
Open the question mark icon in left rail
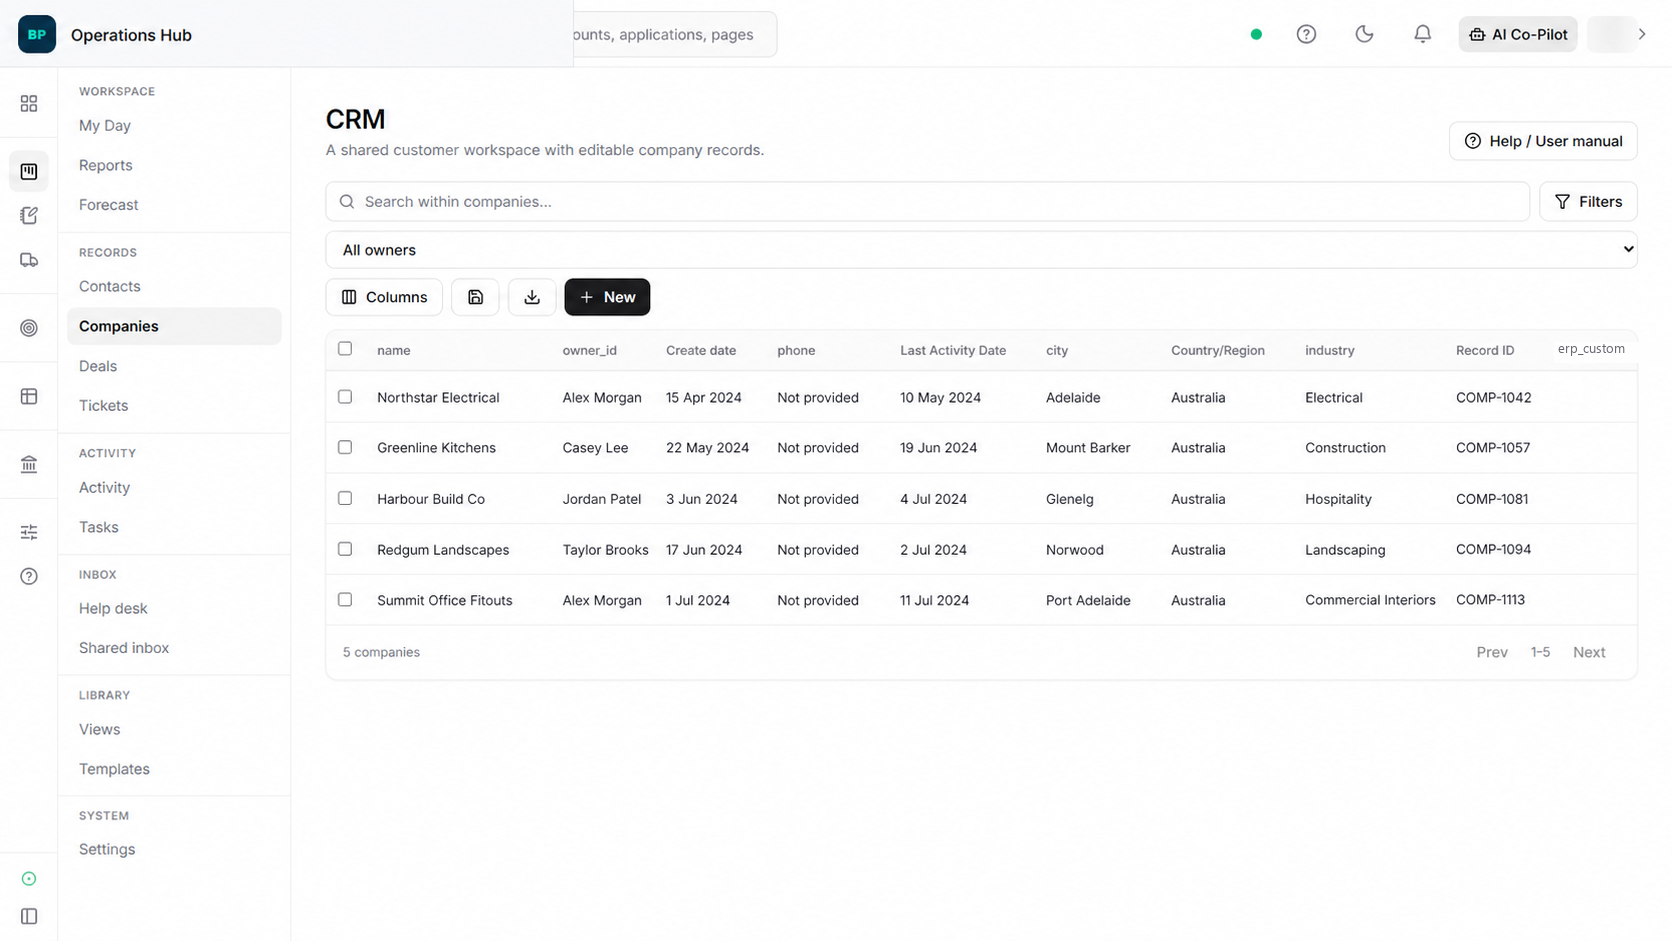click(x=29, y=576)
